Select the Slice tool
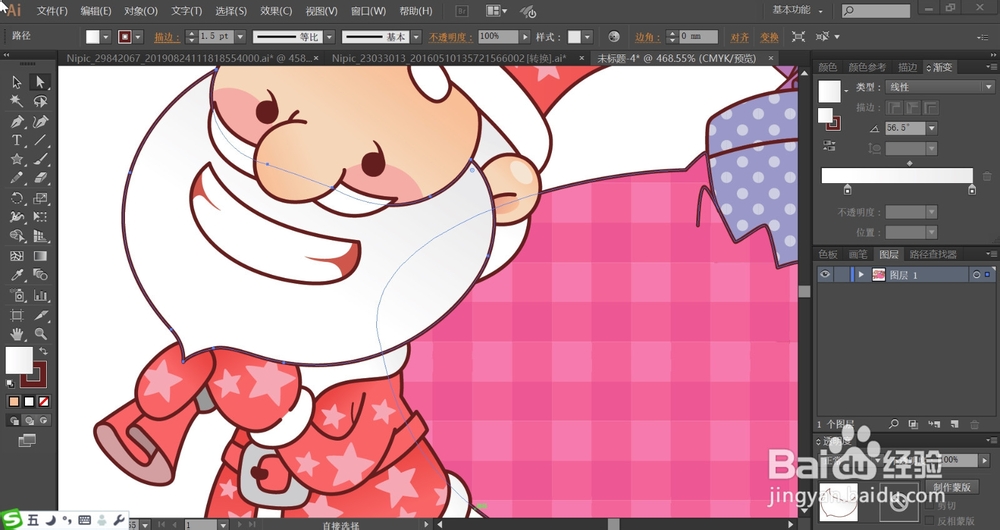The height and width of the screenshot is (530, 1000). [x=40, y=315]
